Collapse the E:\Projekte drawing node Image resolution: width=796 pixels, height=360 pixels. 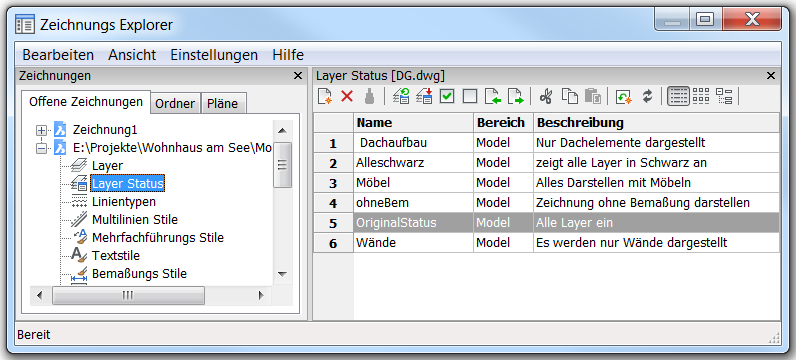click(42, 148)
